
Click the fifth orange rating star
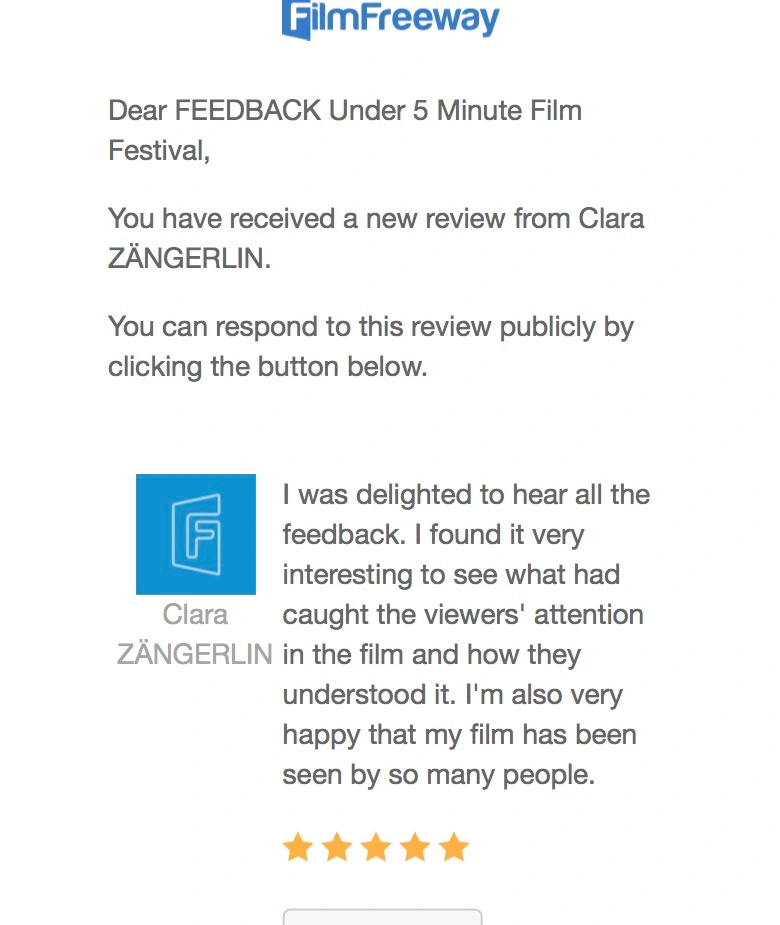point(454,848)
